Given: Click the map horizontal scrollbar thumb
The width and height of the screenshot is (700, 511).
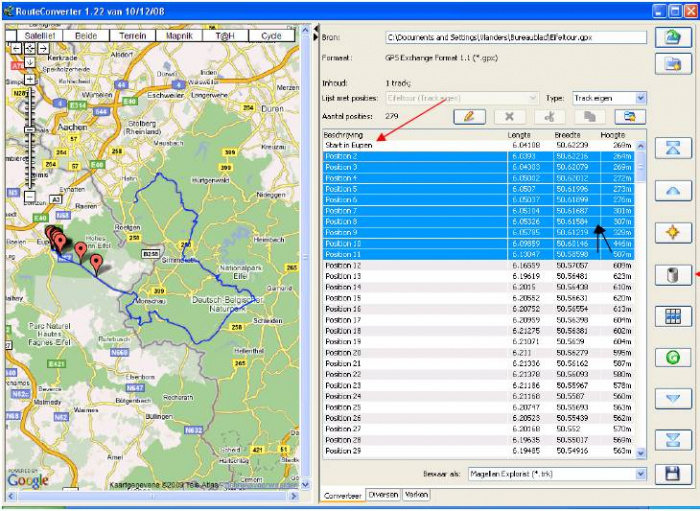Looking at the screenshot, I should point(152,496).
